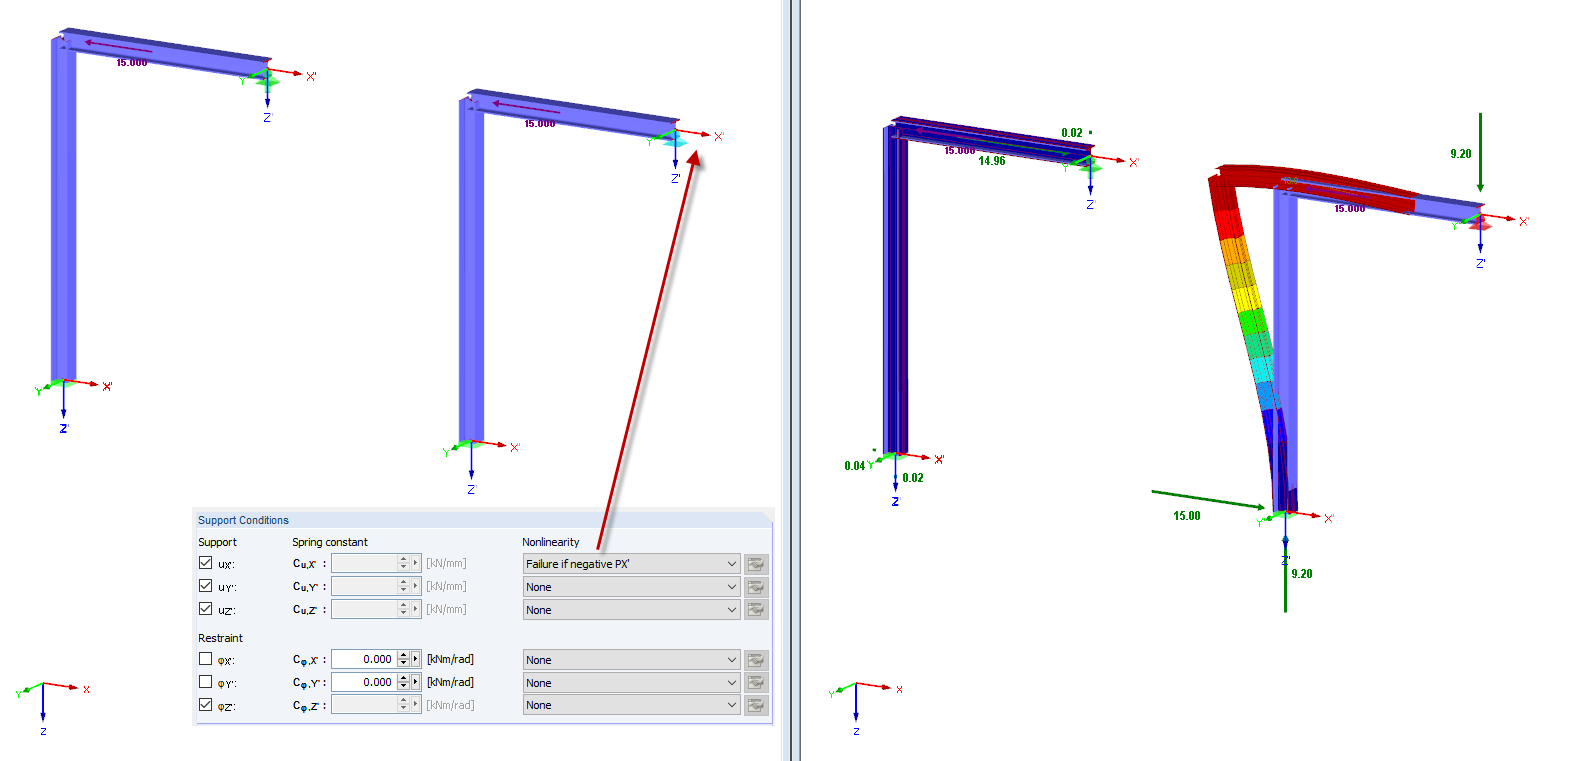The height and width of the screenshot is (761, 1573).
Task: Open the φZ' nonlinearity dropdown
Action: [x=631, y=705]
